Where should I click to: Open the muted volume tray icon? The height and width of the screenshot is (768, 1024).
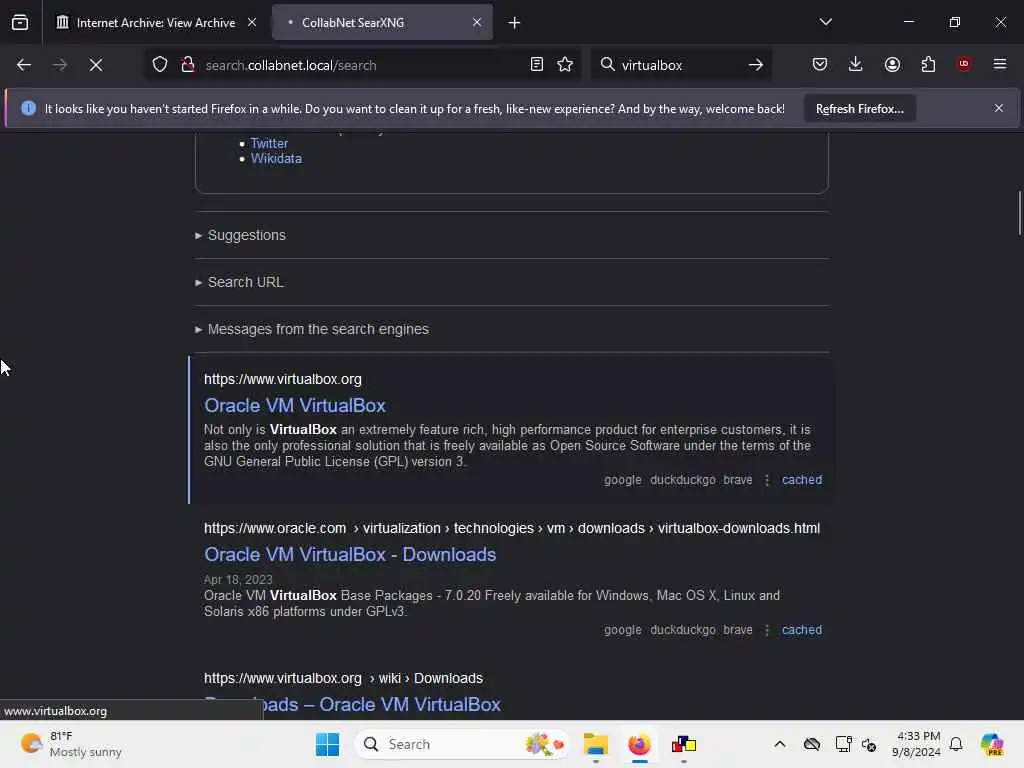point(869,744)
